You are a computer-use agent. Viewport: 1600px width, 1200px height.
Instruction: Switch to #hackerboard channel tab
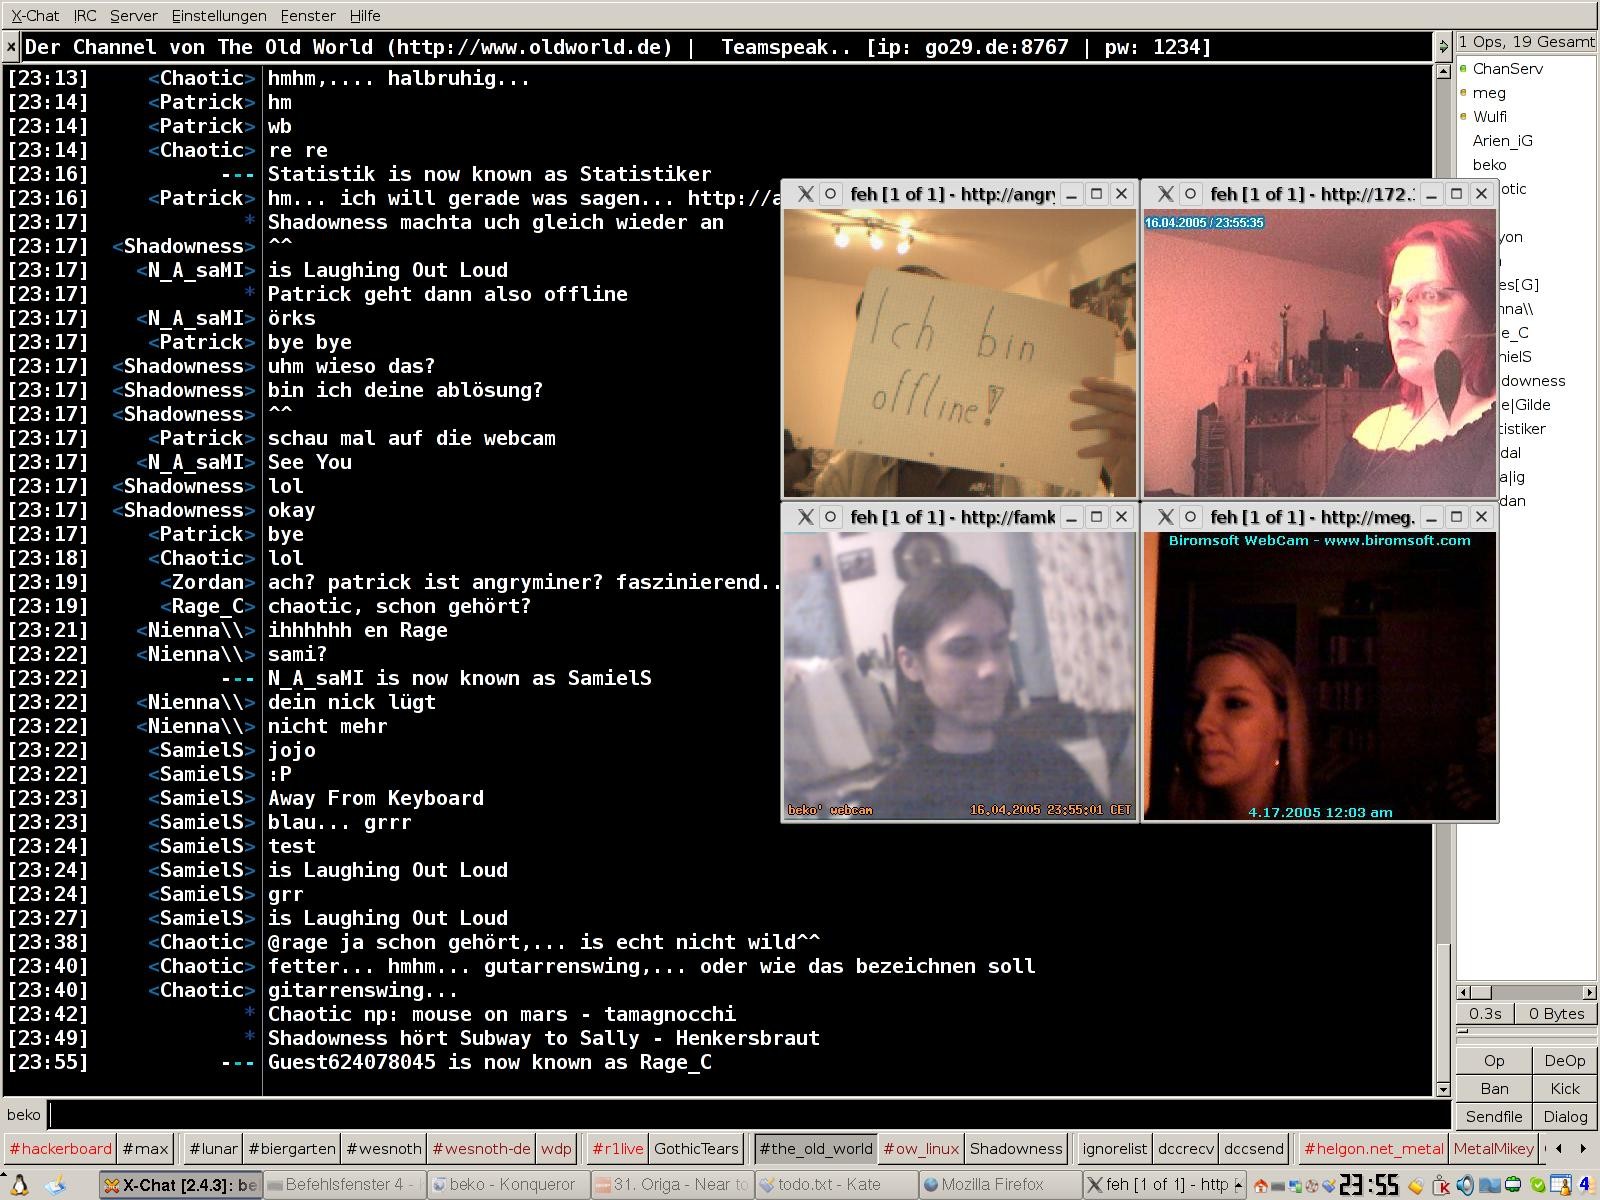click(61, 1148)
